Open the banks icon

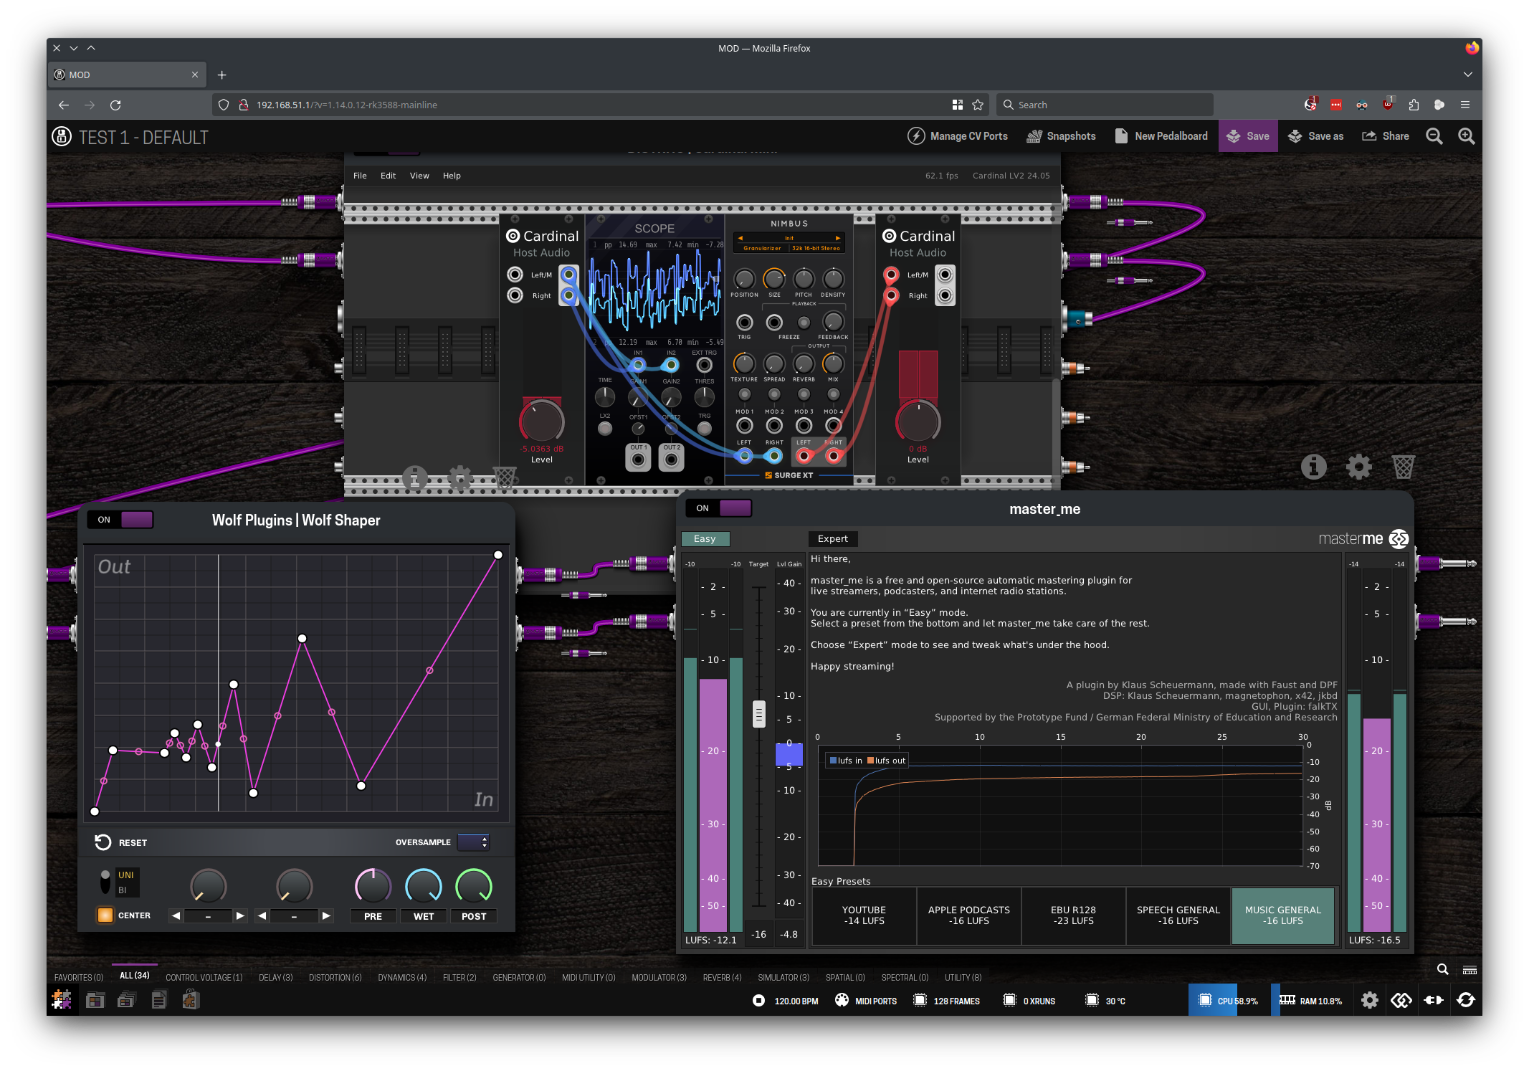[x=126, y=1000]
